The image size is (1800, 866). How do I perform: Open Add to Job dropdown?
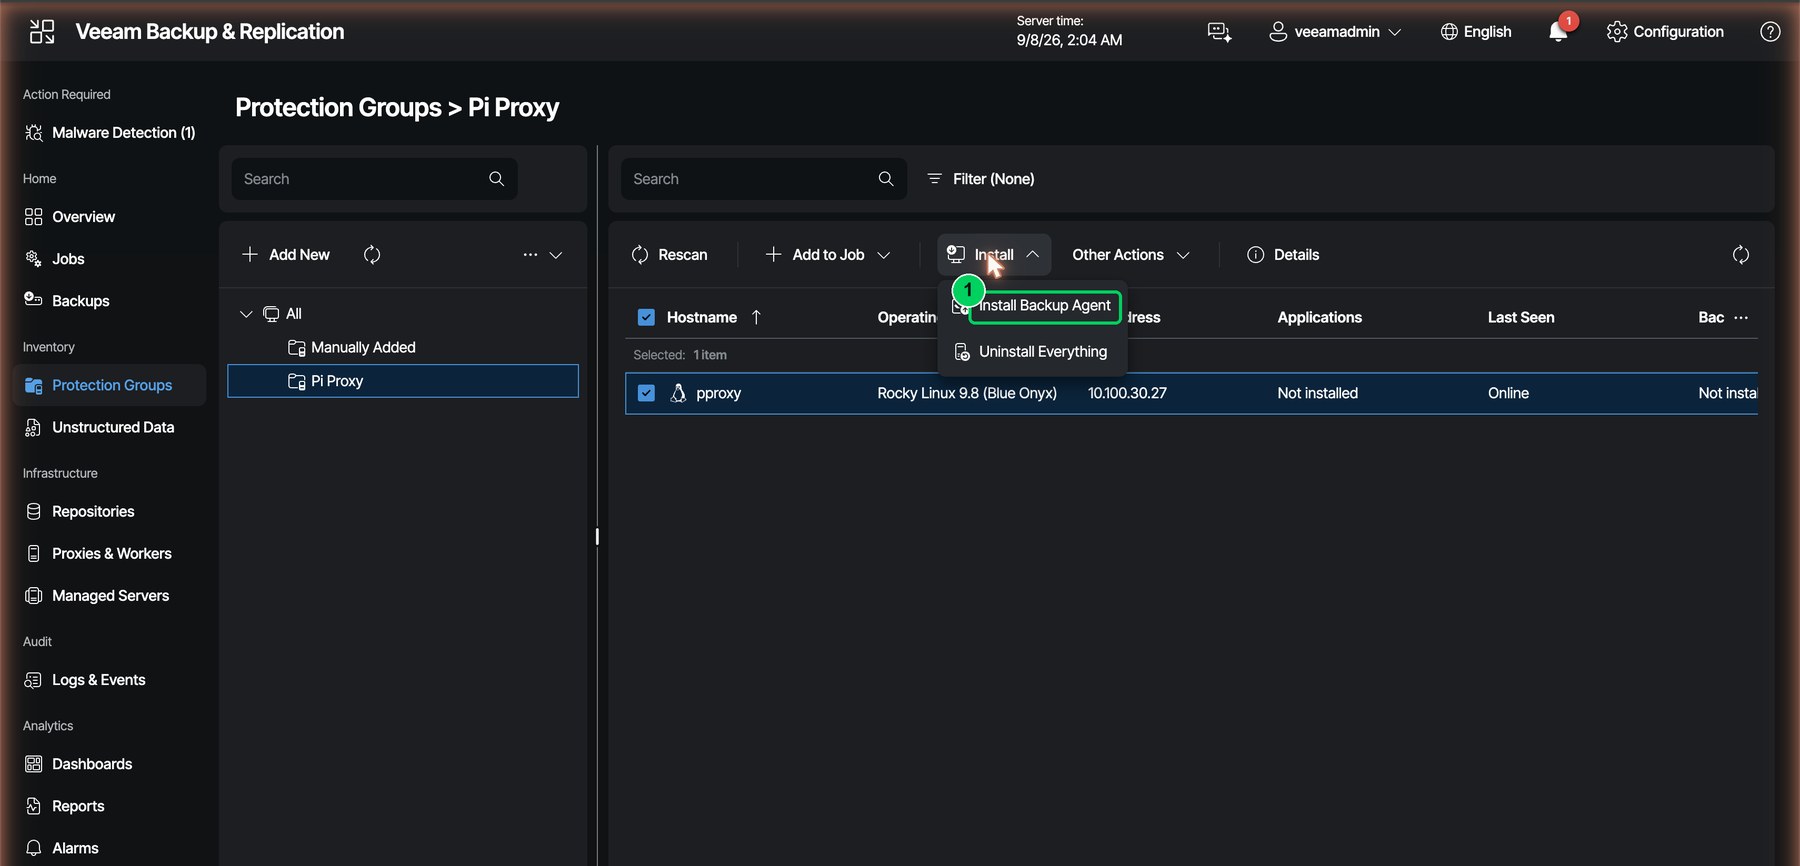[x=827, y=255]
